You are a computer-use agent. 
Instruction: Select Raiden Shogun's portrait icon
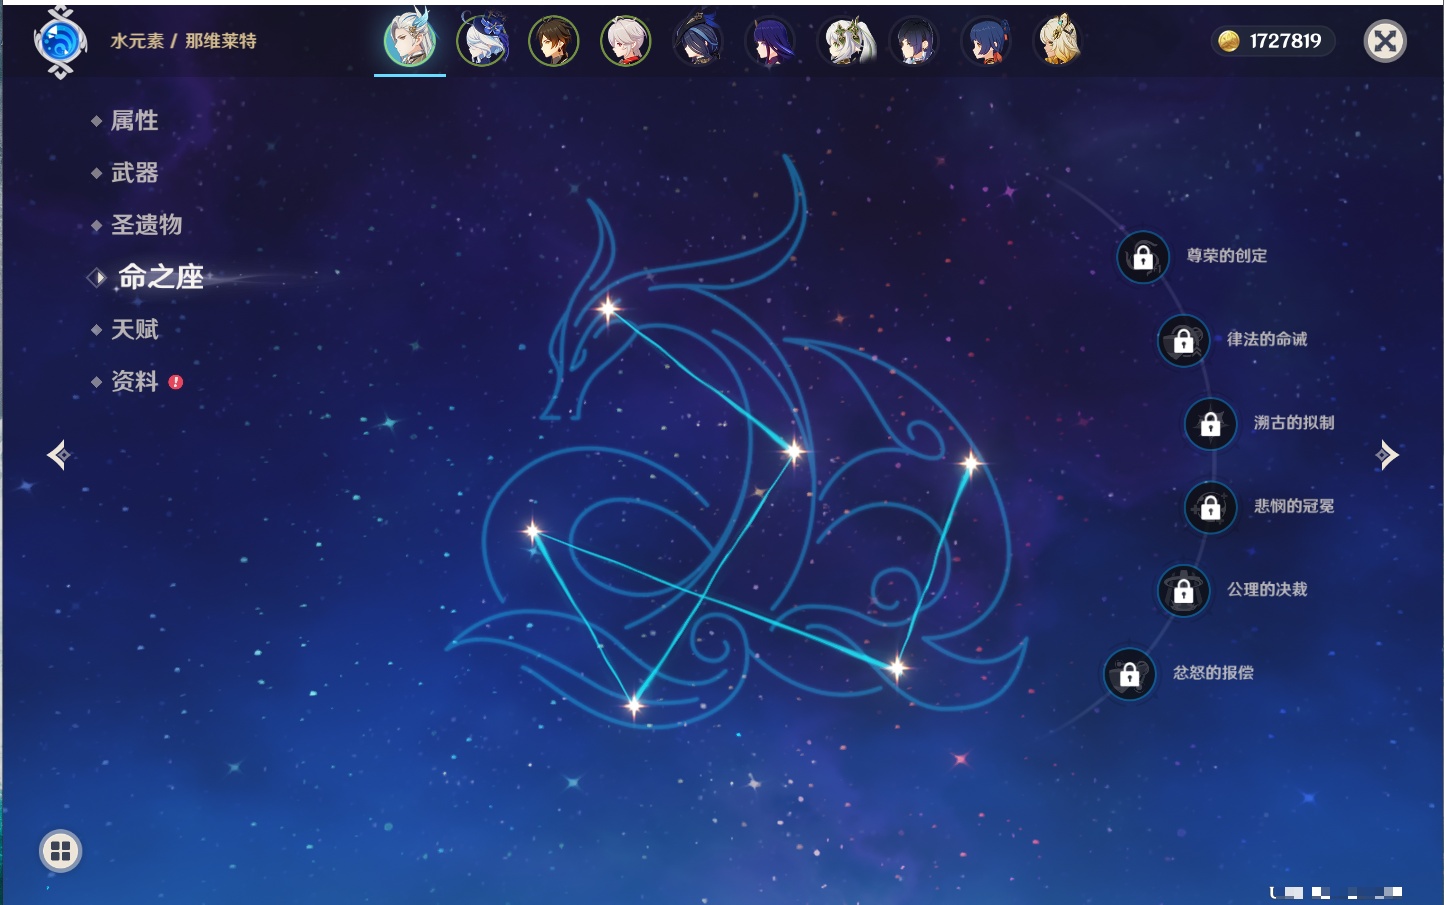click(x=770, y=42)
